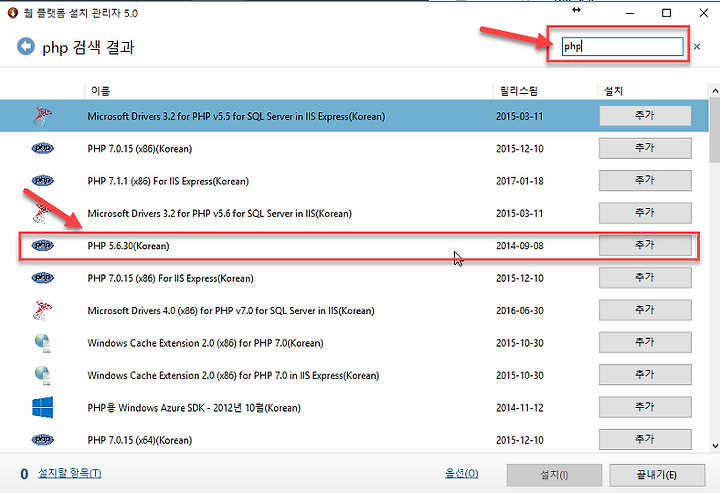Sort by the 설치 install column header
Image resolution: width=720 pixels, height=493 pixels.
coord(613,91)
